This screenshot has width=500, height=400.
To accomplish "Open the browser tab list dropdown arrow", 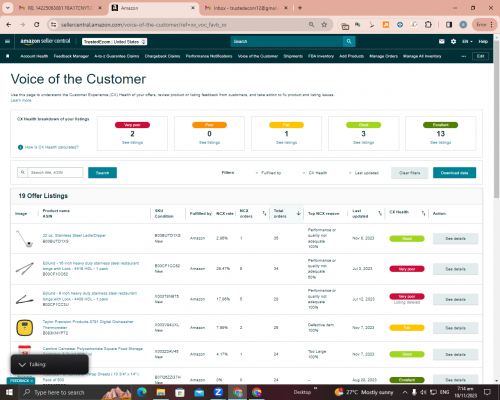I will [7, 8].
